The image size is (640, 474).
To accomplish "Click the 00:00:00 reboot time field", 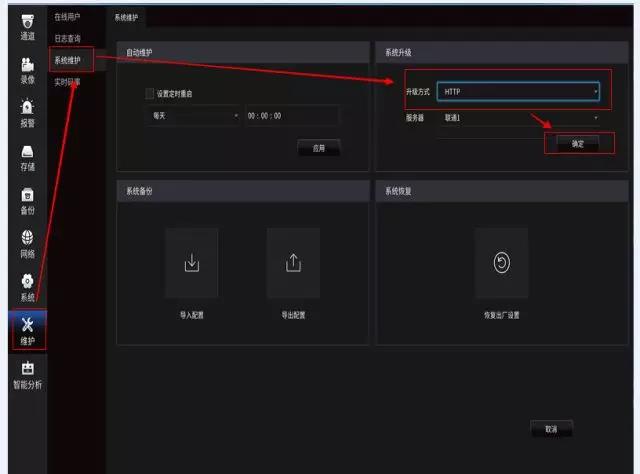I will coord(292,116).
